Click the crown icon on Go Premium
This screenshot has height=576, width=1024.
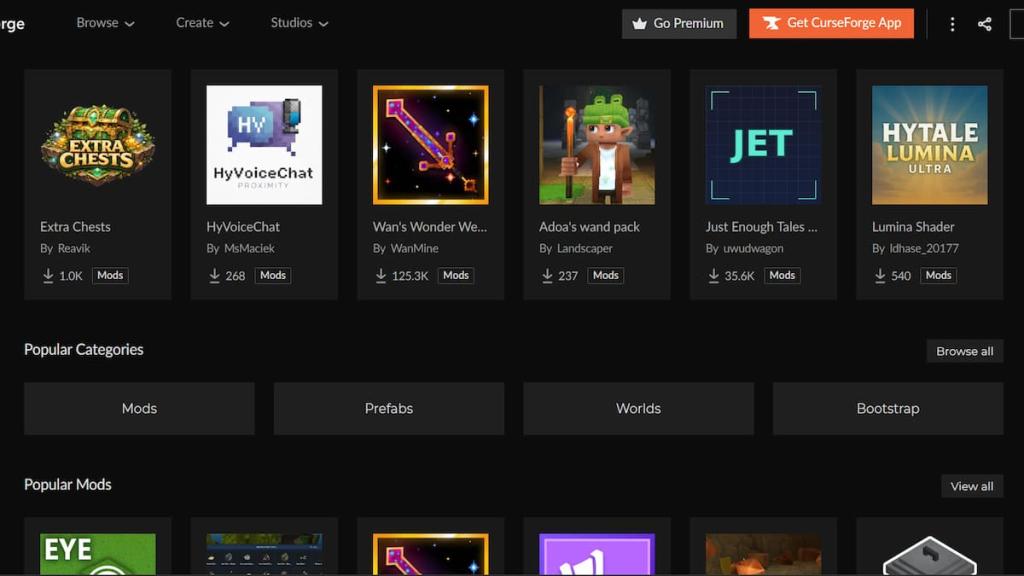(x=640, y=23)
